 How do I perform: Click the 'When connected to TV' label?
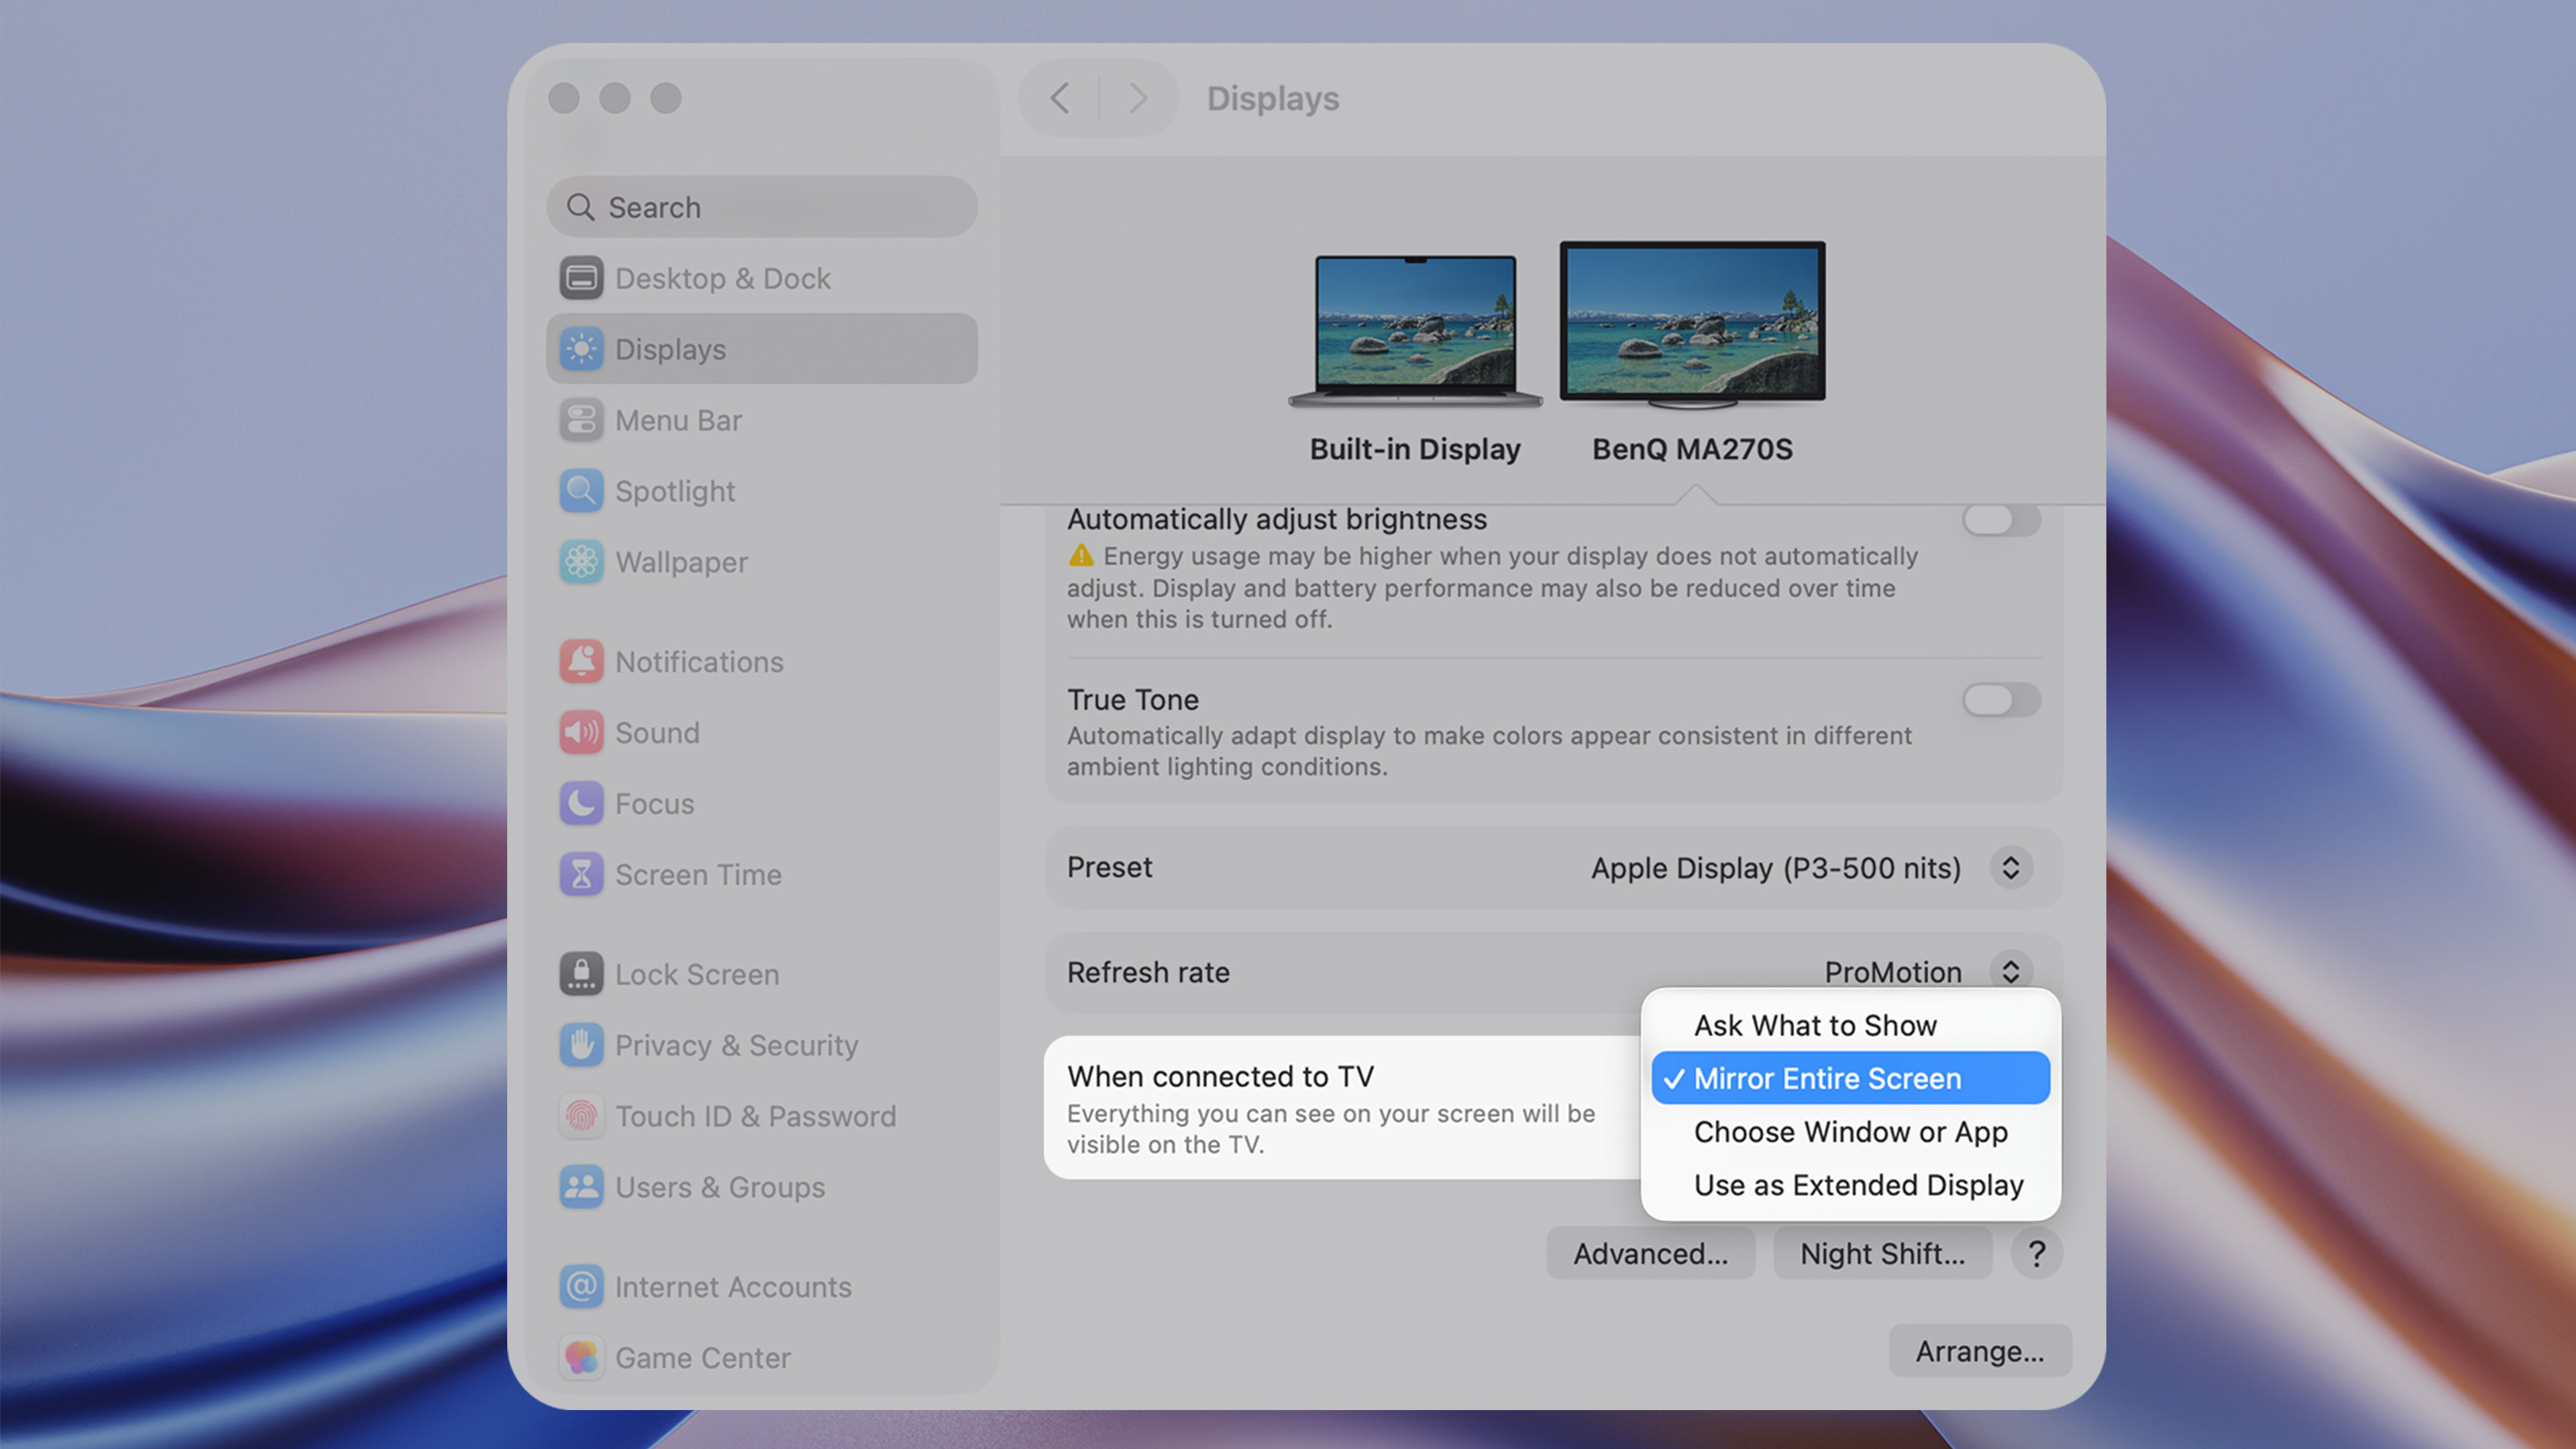point(1220,1076)
